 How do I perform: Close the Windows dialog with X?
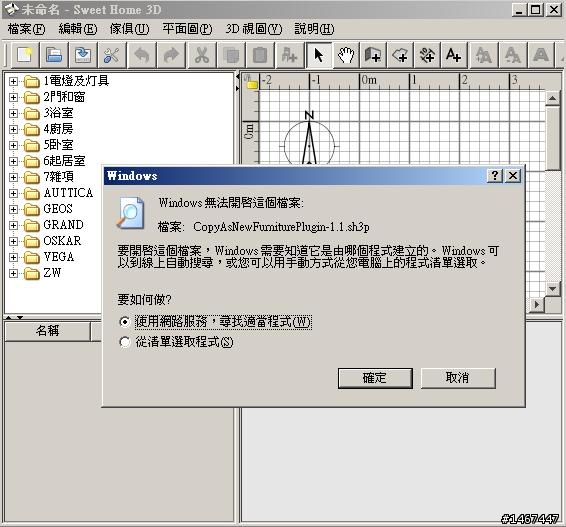click(513, 176)
